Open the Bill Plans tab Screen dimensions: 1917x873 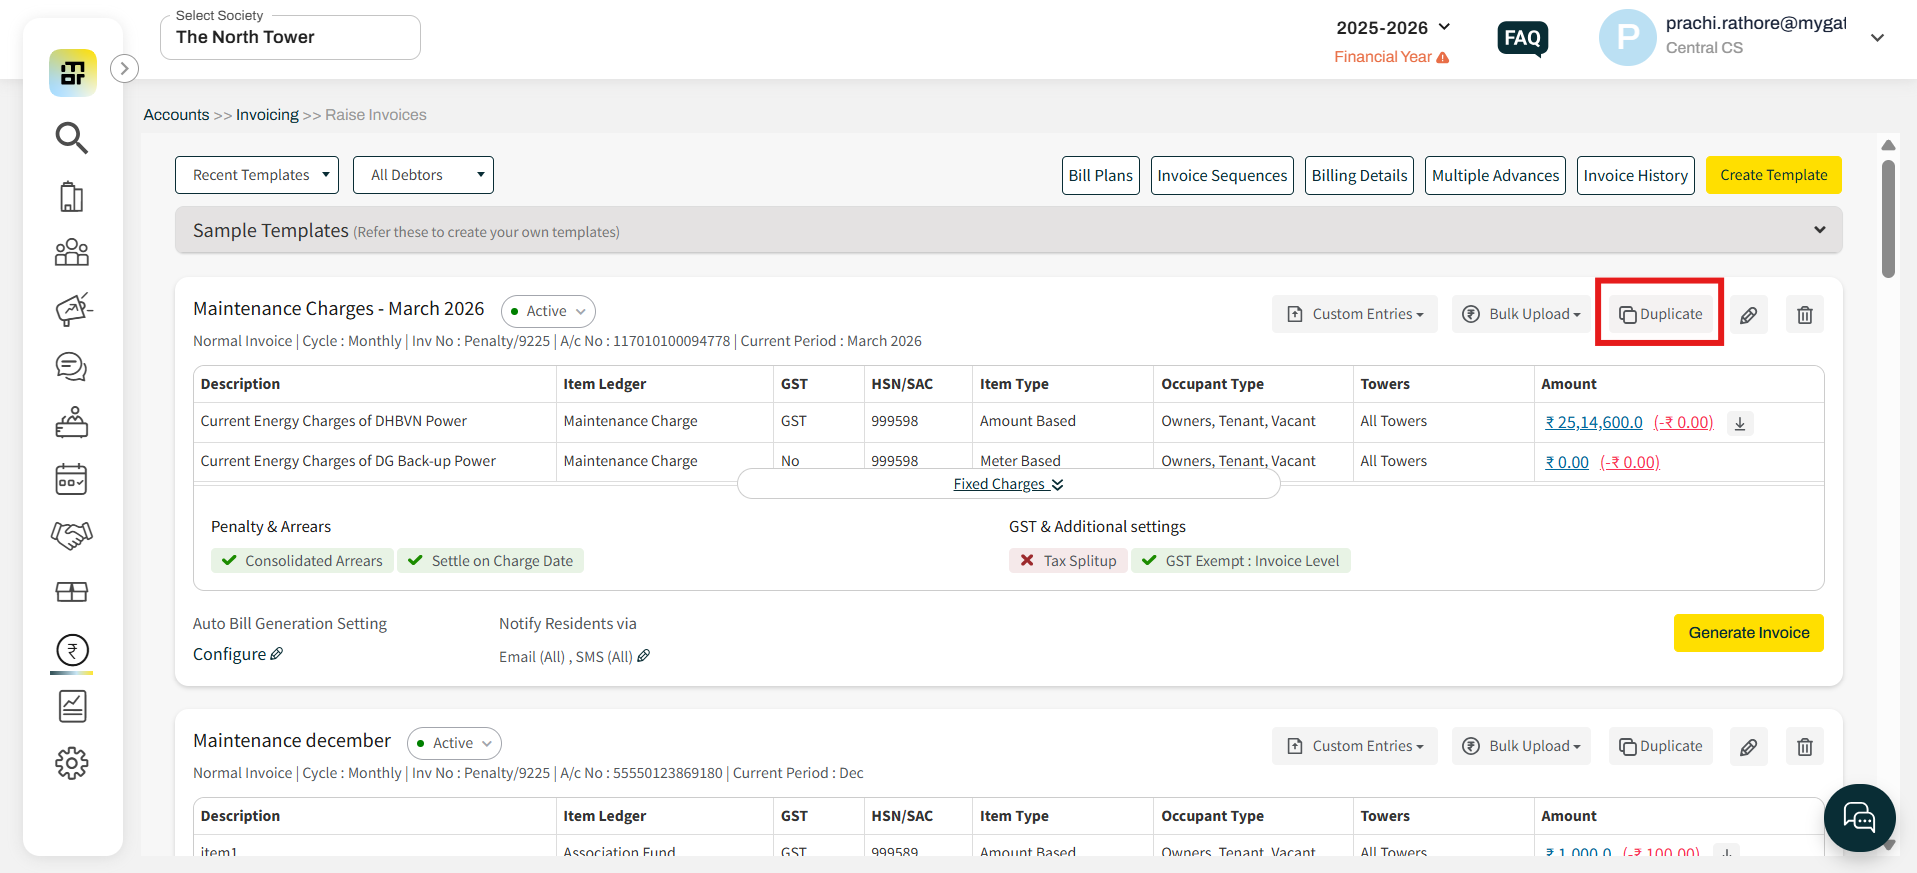click(1100, 175)
